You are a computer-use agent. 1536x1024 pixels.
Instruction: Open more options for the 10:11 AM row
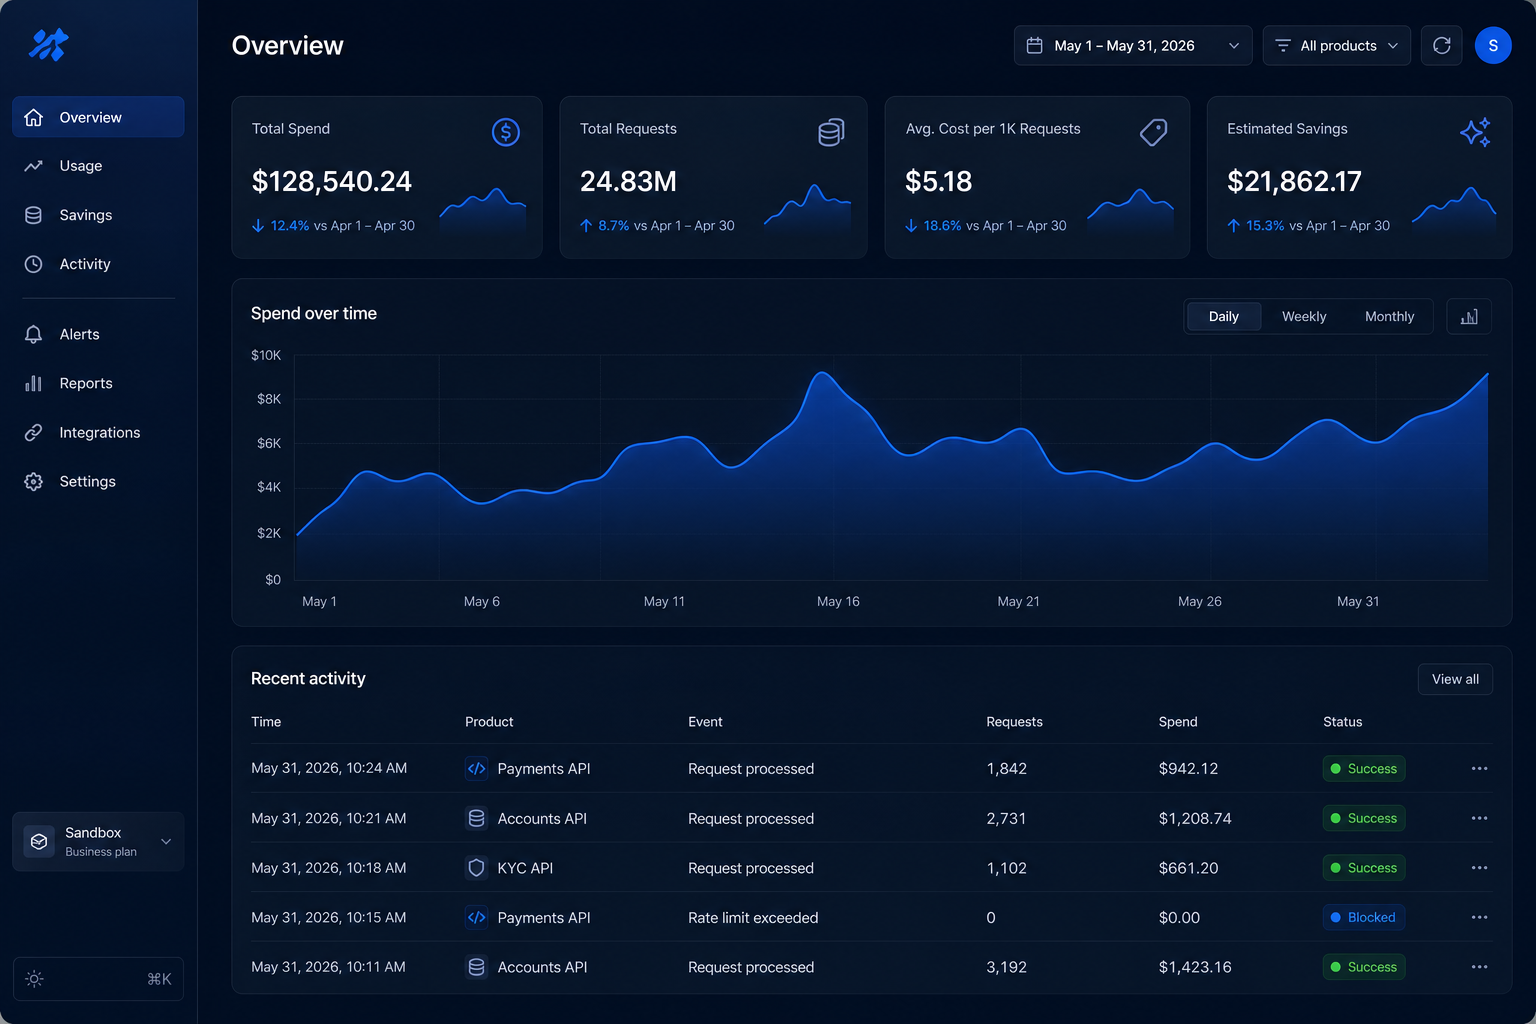click(x=1480, y=967)
